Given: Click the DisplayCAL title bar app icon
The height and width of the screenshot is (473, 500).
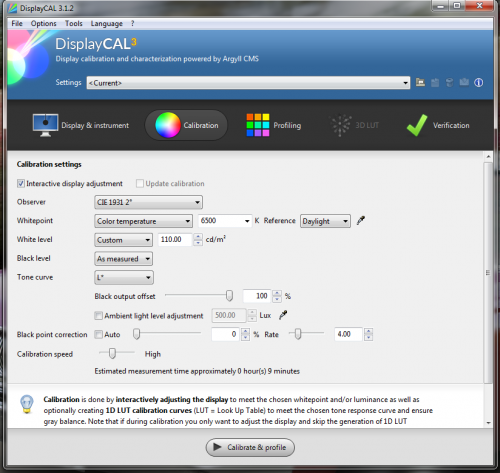Looking at the screenshot, I should pyautogui.click(x=13, y=8).
